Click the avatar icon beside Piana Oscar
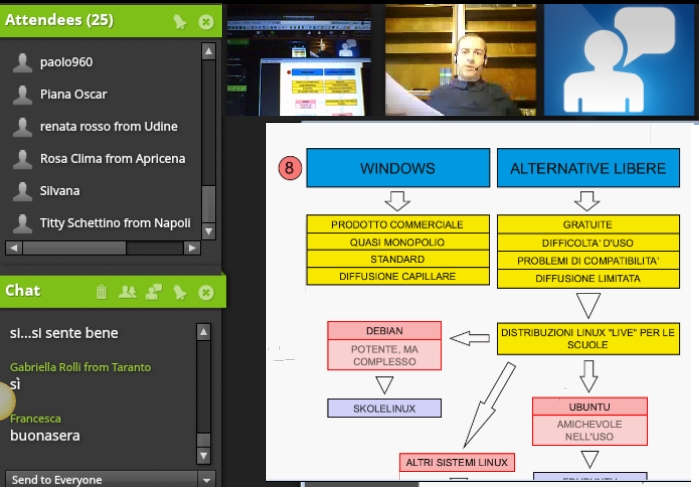699x487 pixels. tap(22, 95)
